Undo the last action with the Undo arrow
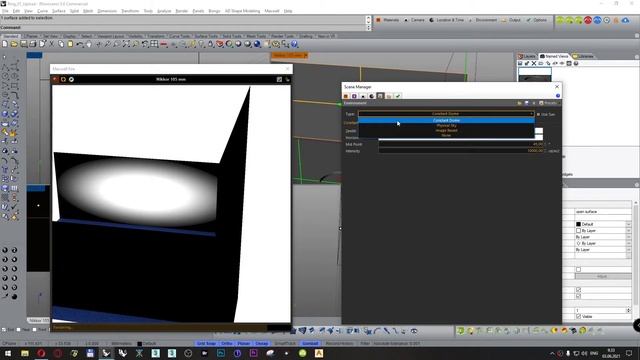This screenshot has width=640, height=360. pos(80,44)
